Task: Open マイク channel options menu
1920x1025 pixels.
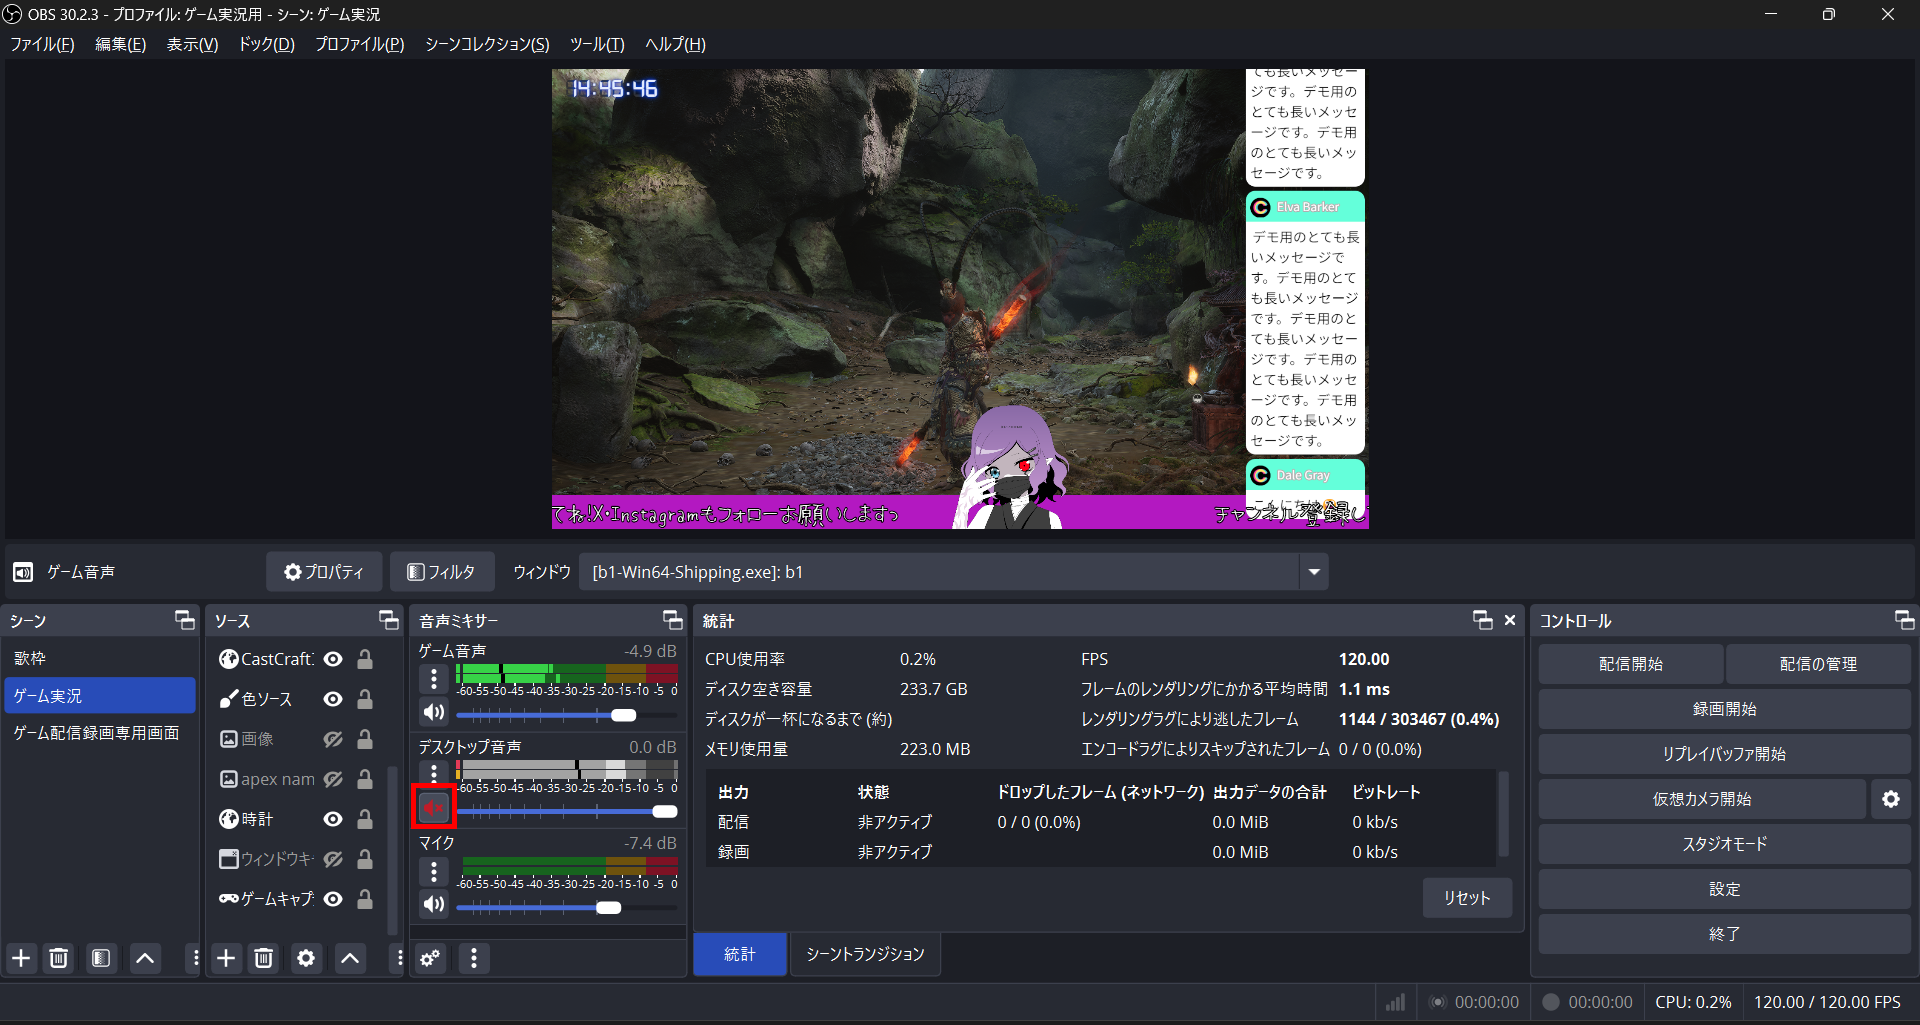Action: pos(433,871)
